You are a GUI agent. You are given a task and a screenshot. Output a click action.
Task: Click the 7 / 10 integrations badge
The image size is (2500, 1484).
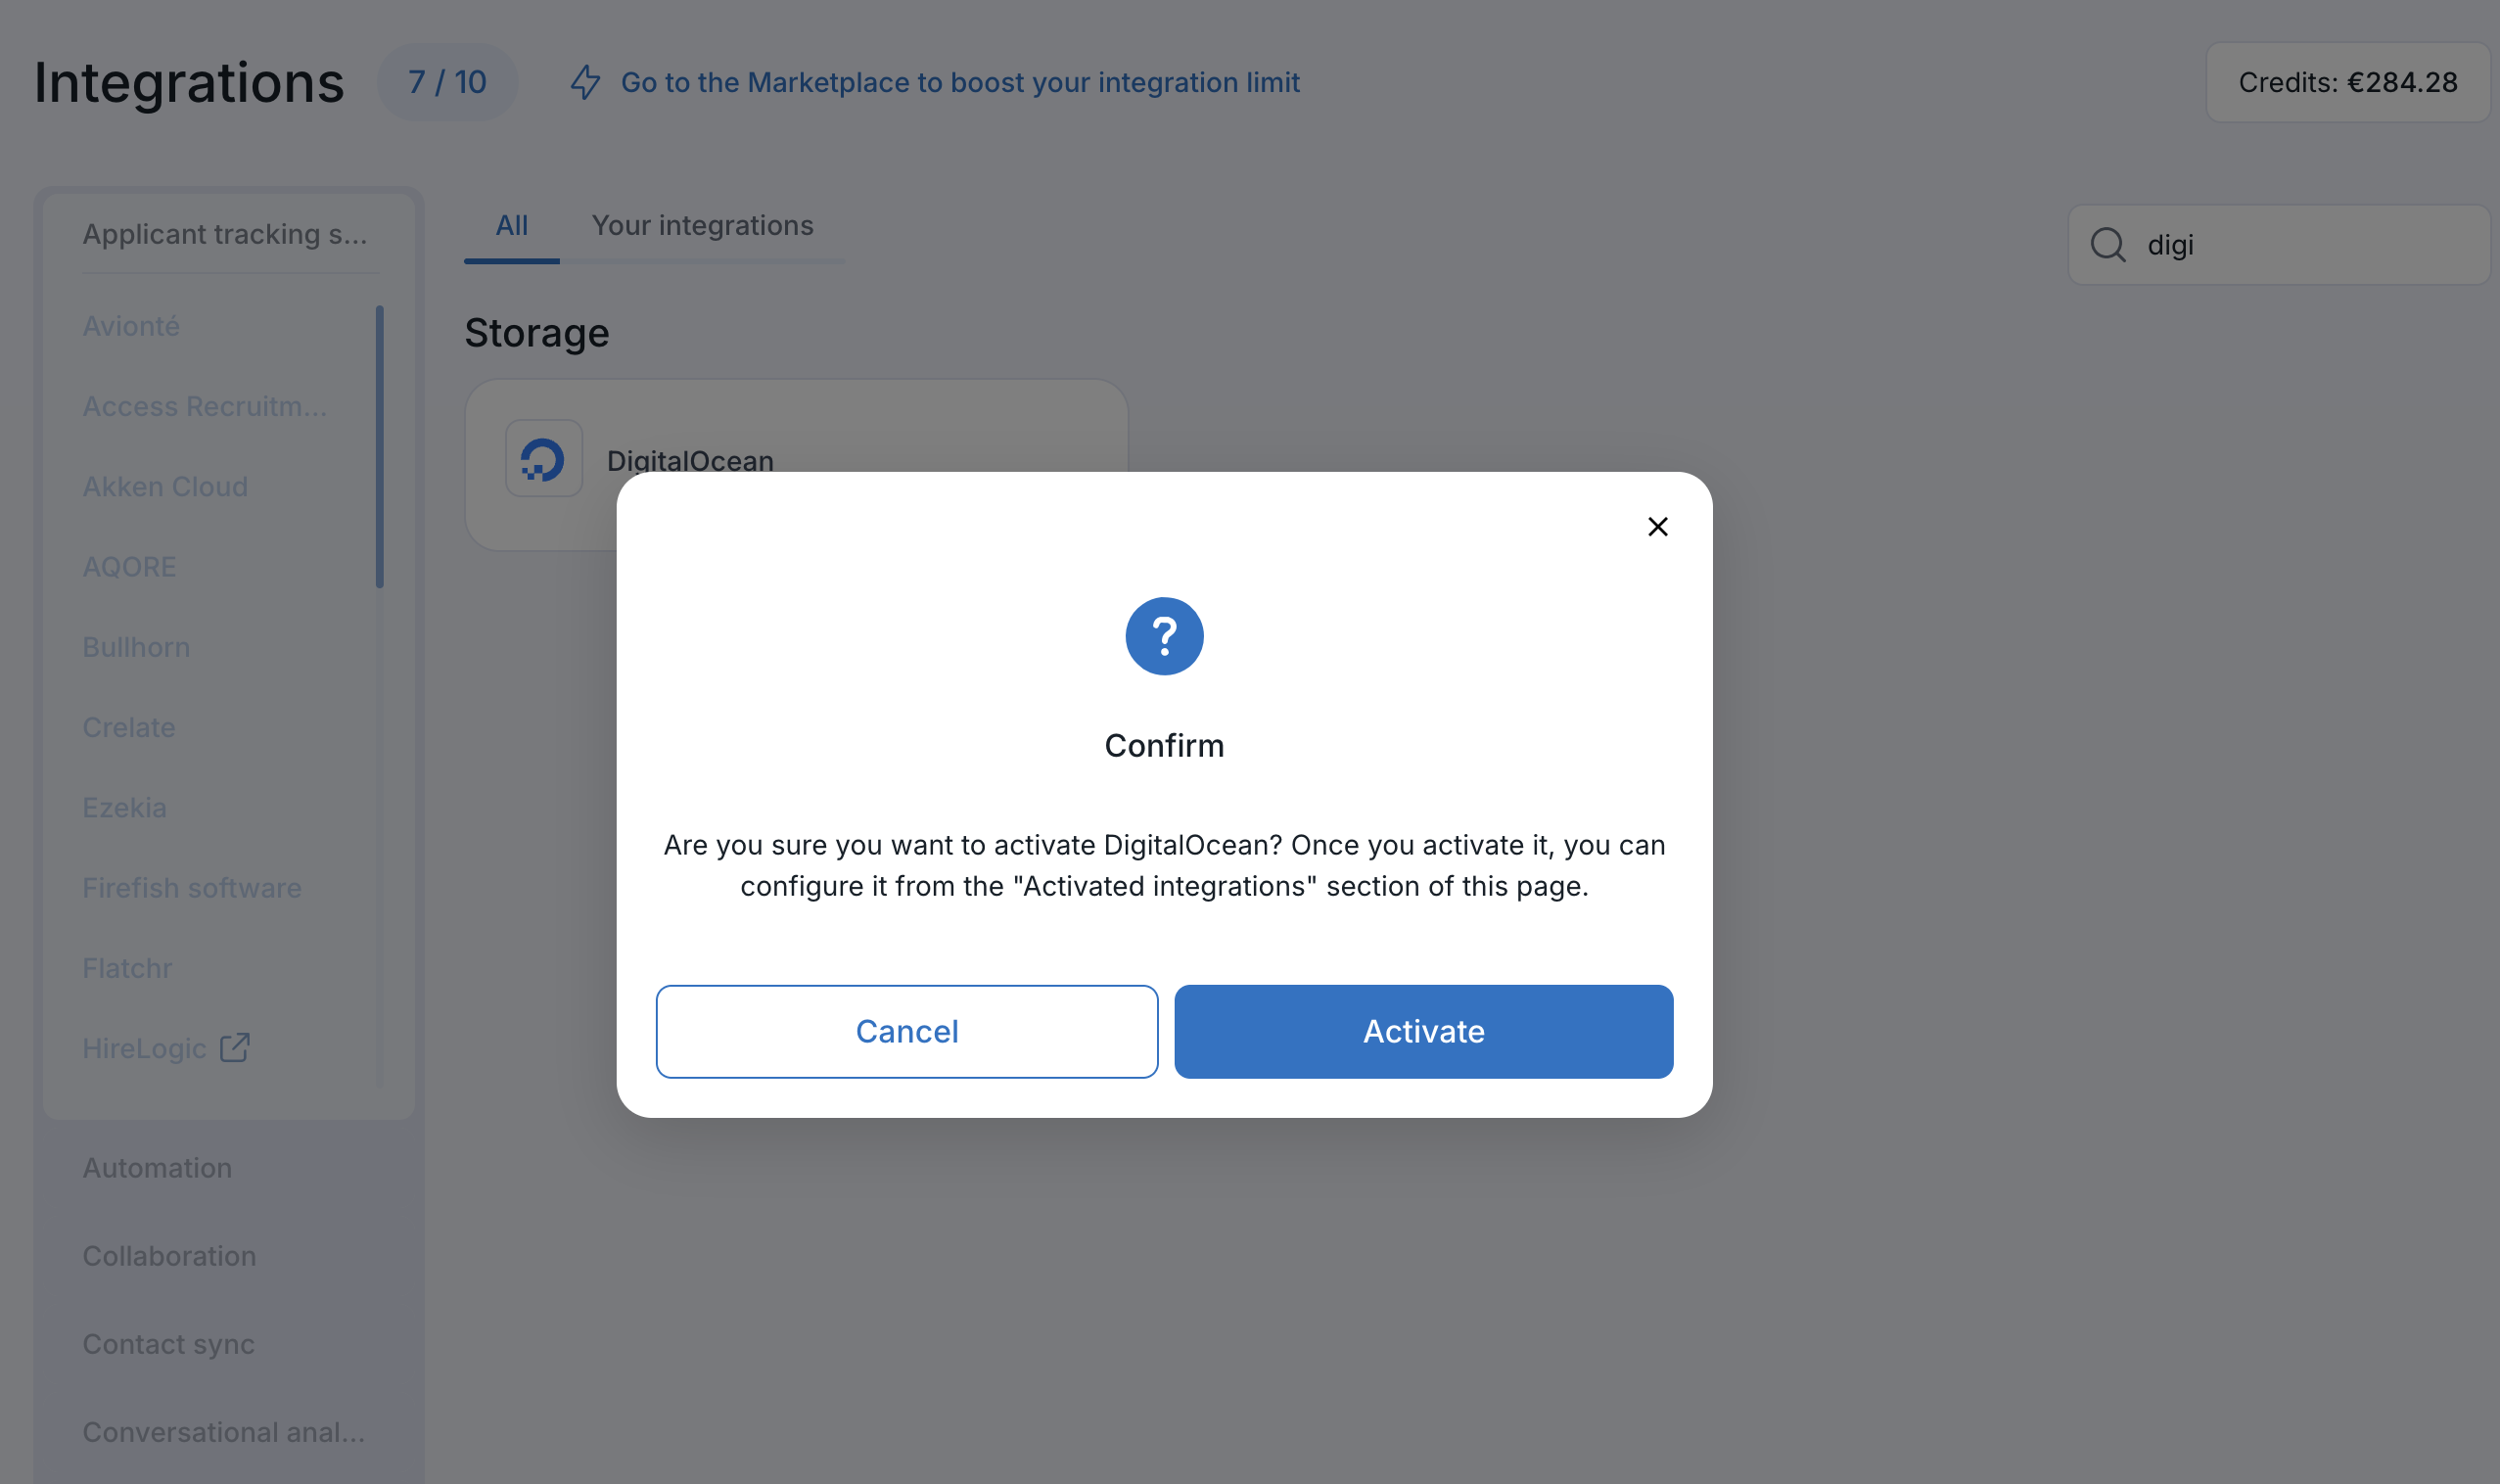pyautogui.click(x=447, y=82)
